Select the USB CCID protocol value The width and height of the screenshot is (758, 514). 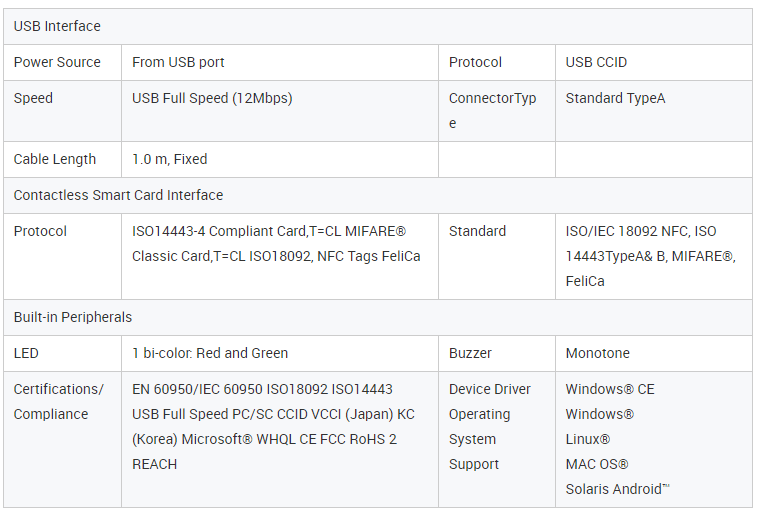pos(596,62)
